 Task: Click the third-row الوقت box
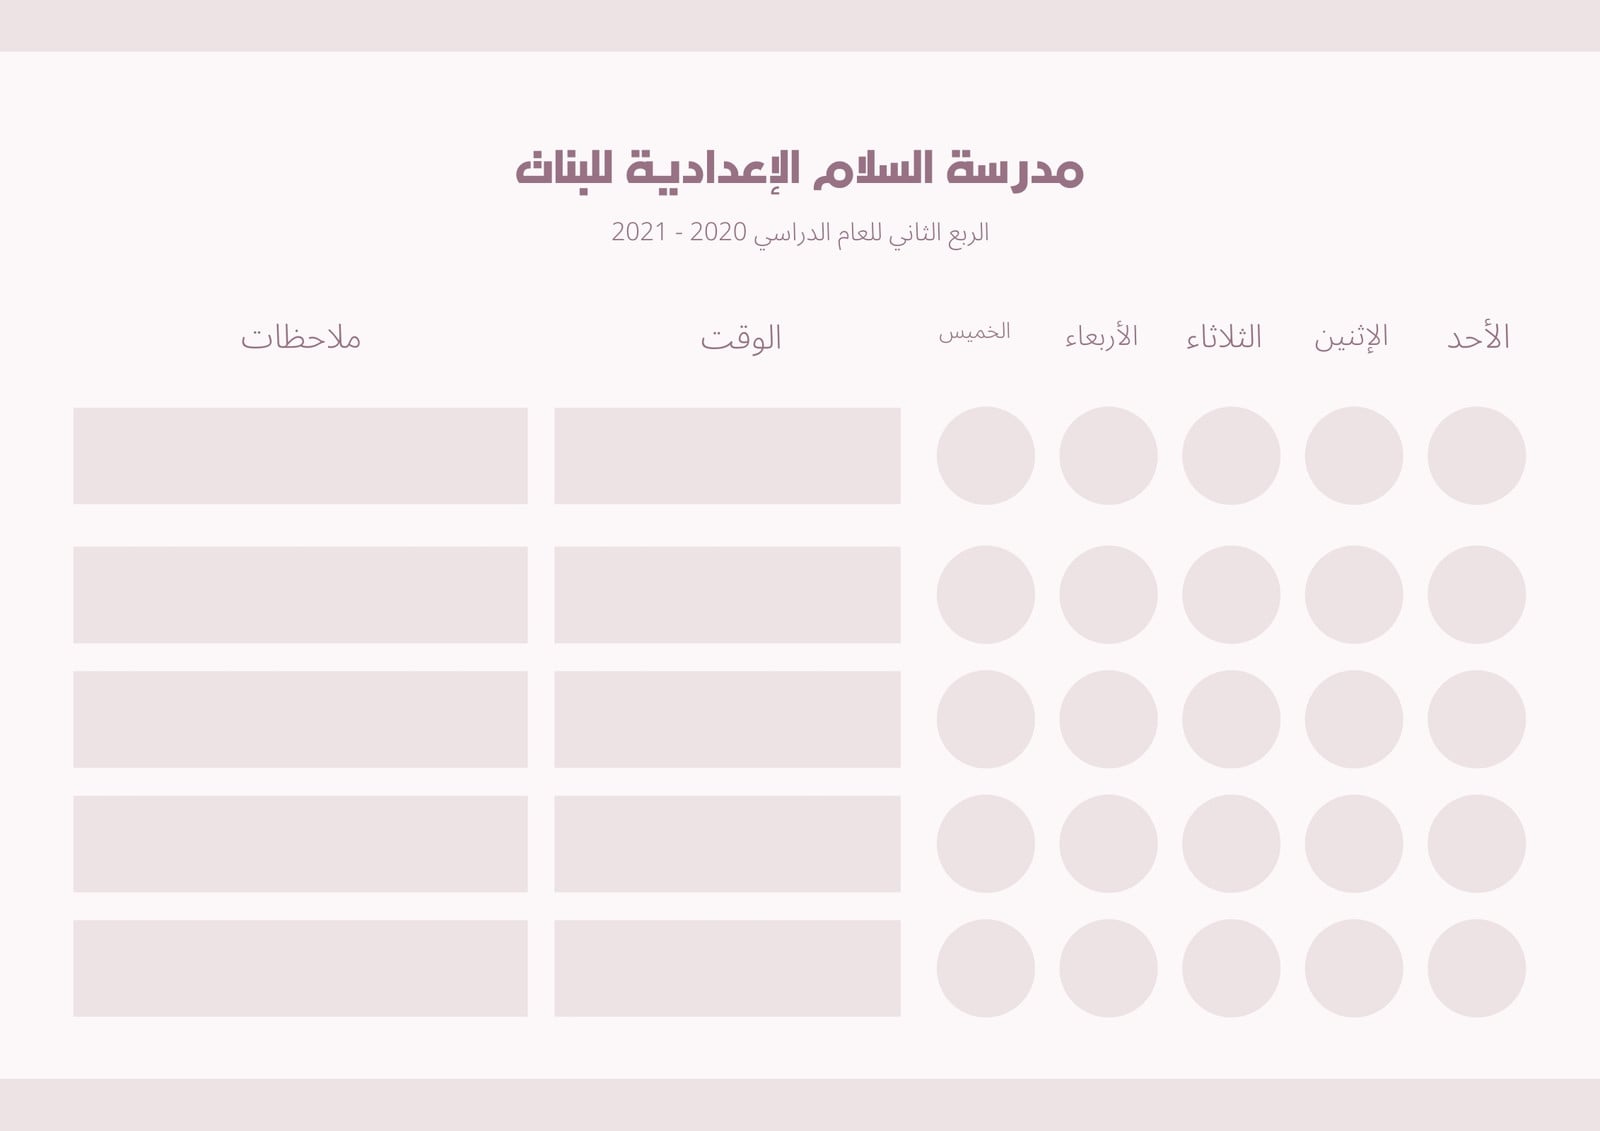coord(727,719)
